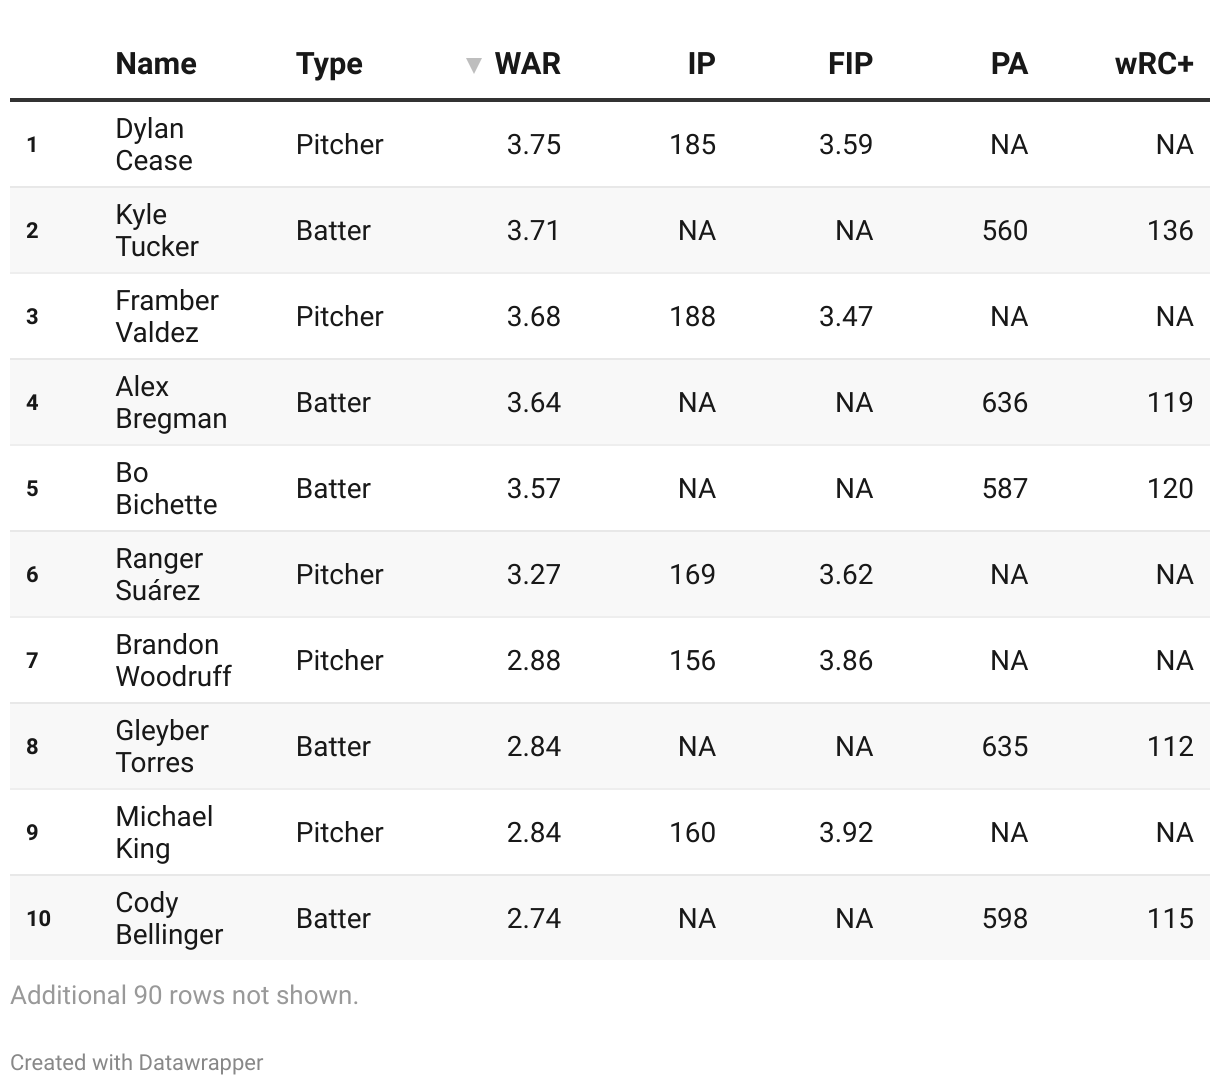This screenshot has height=1086, width=1220.
Task: Sort table by Name column header
Action: click(156, 64)
